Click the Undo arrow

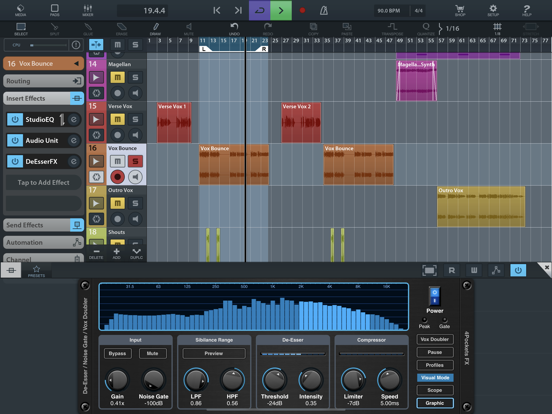point(234,29)
